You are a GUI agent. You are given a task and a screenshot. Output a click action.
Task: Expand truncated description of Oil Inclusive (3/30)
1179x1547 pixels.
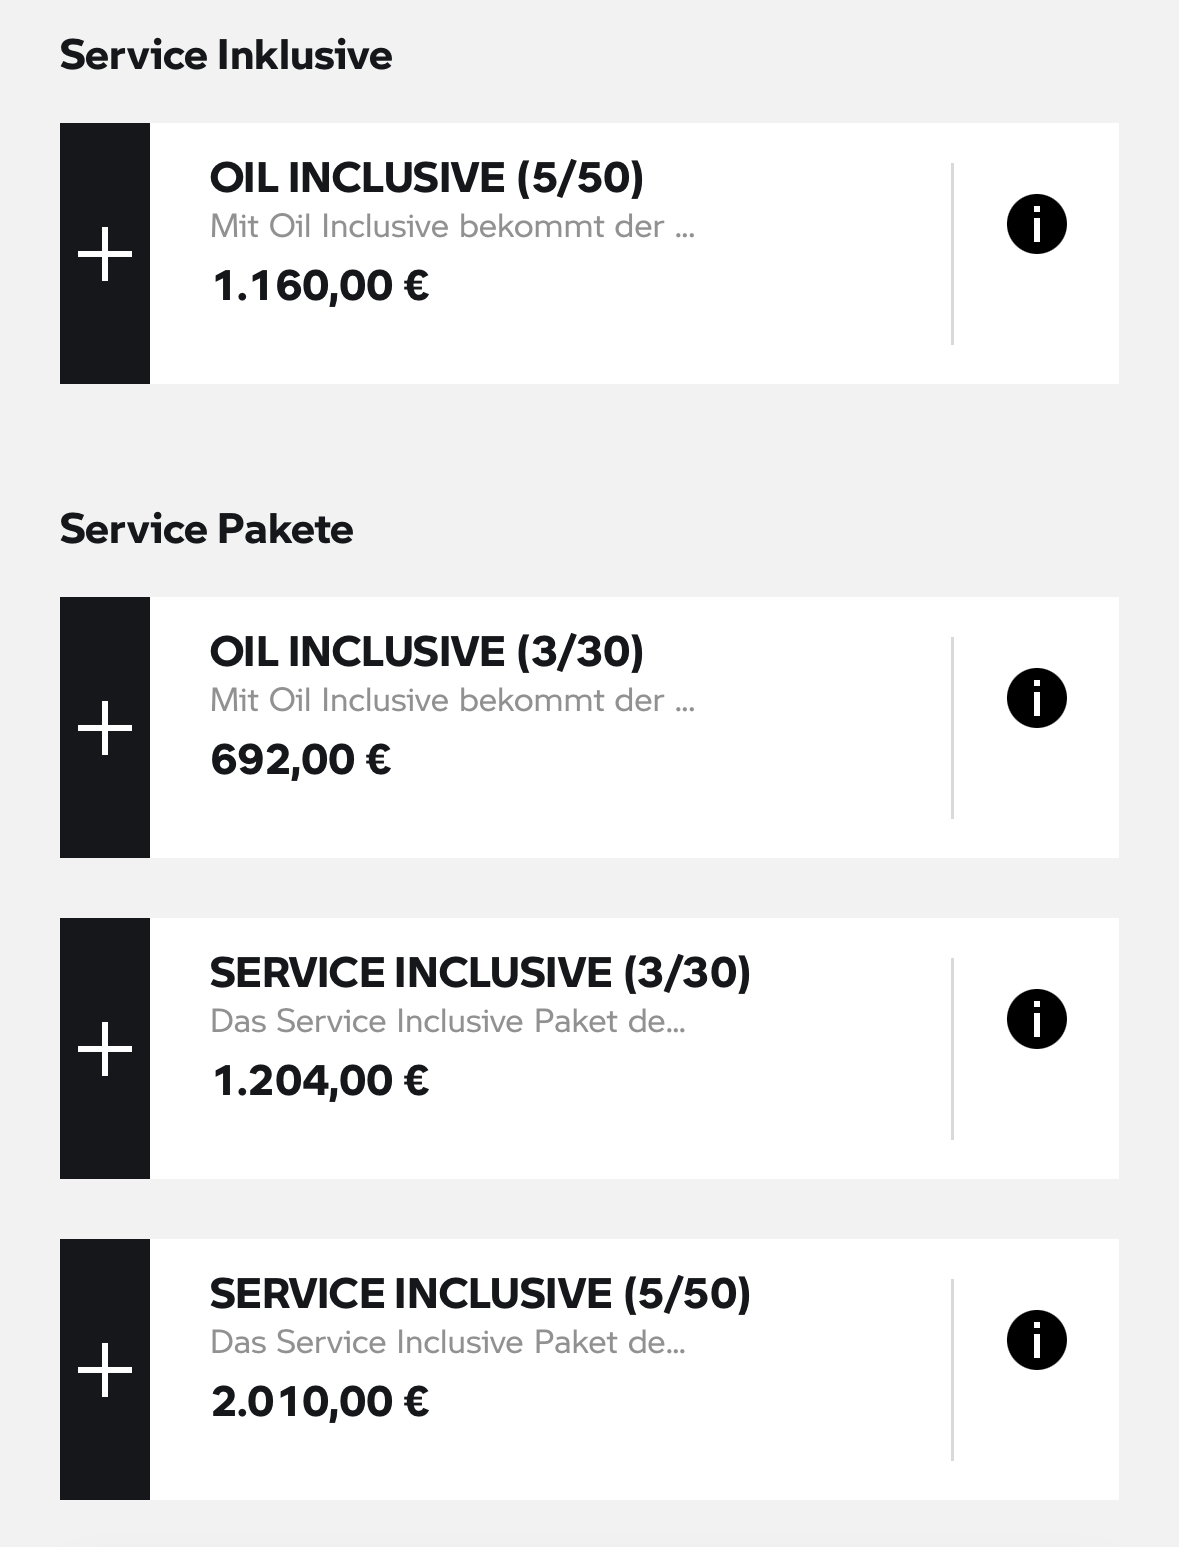point(452,701)
